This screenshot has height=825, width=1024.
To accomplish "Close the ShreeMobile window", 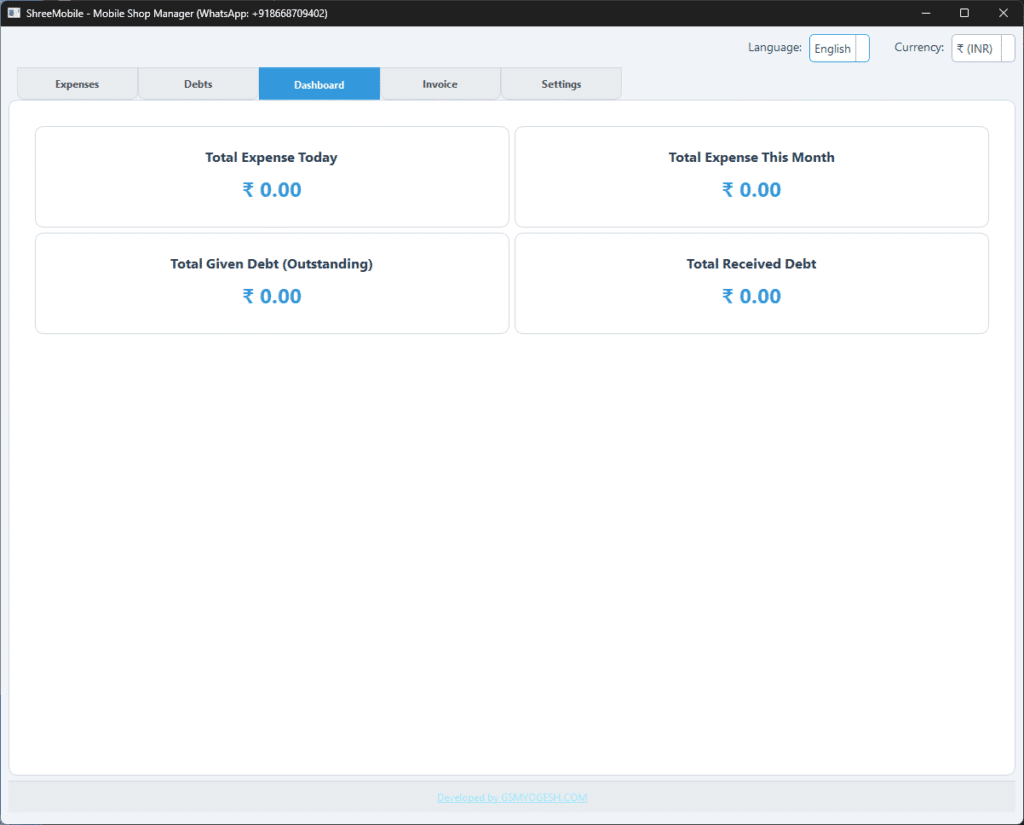I will 1003,13.
